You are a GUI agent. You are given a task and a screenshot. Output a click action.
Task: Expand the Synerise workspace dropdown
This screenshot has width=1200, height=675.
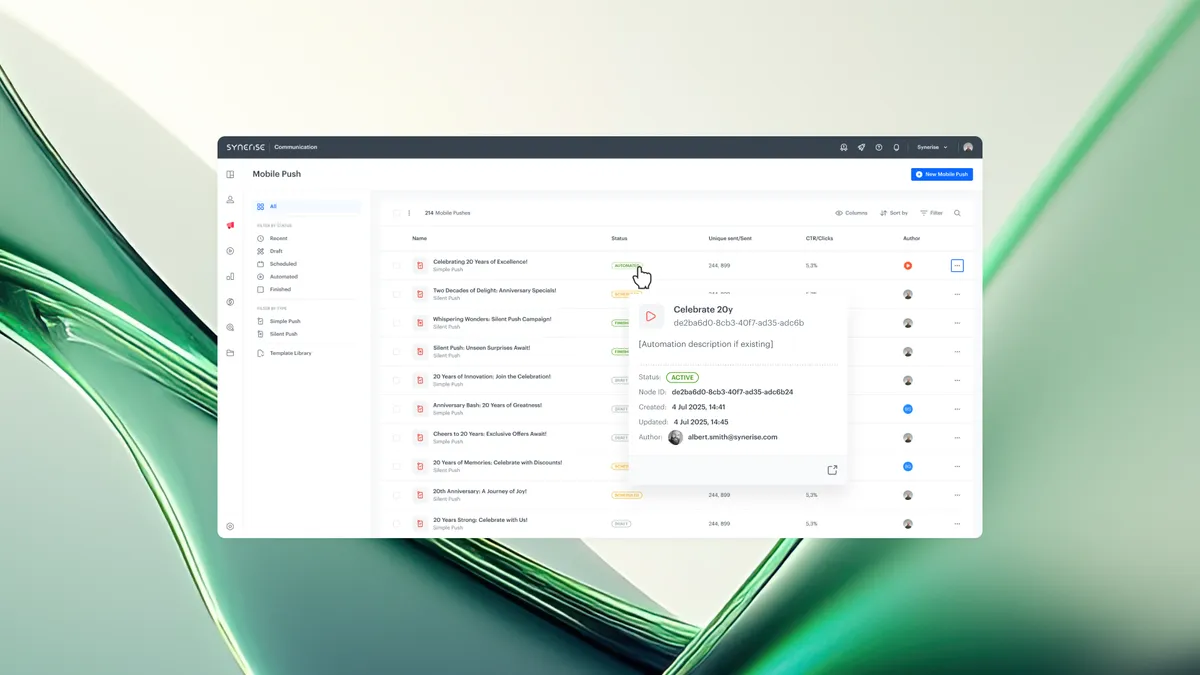[932, 147]
